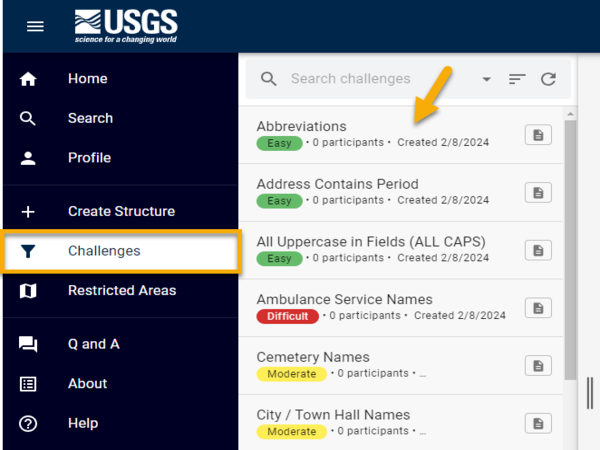The height and width of the screenshot is (450, 600).
Task: Click the Challenges filter funnel icon
Action: (x=28, y=251)
